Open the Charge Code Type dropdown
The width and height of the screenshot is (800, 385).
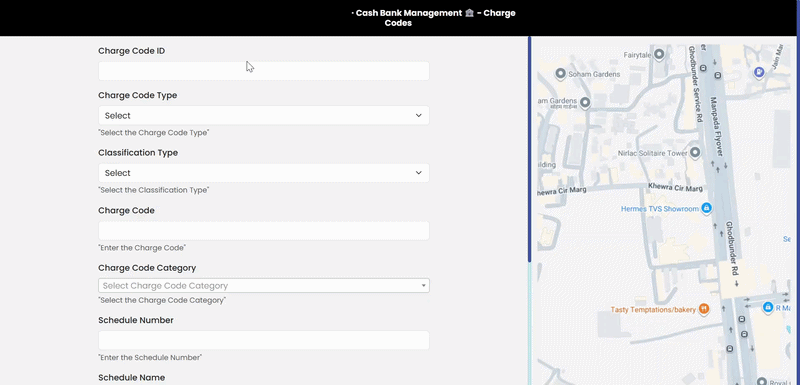point(264,115)
